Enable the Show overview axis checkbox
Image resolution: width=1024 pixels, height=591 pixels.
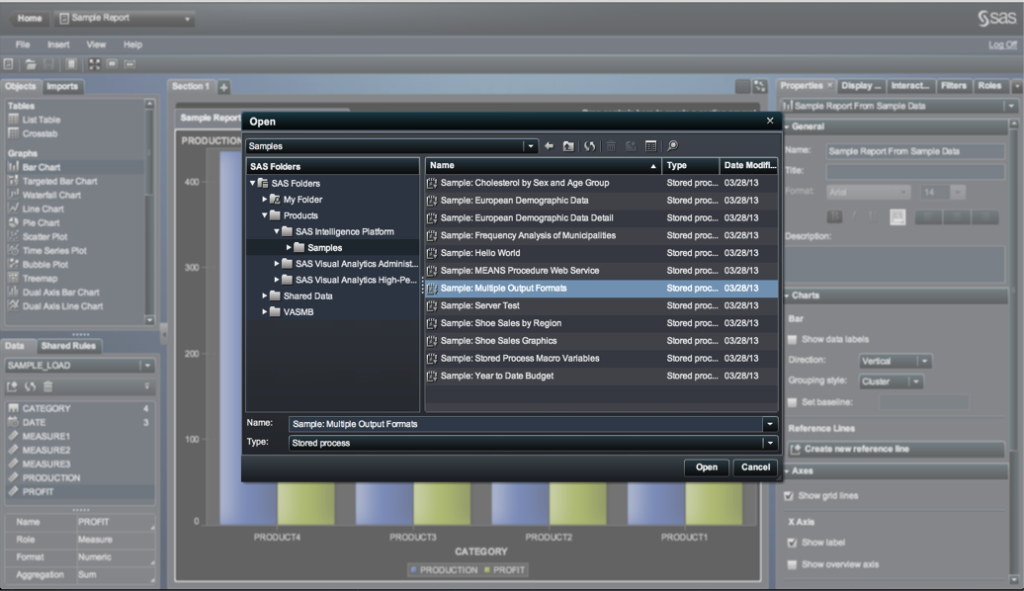[792, 564]
